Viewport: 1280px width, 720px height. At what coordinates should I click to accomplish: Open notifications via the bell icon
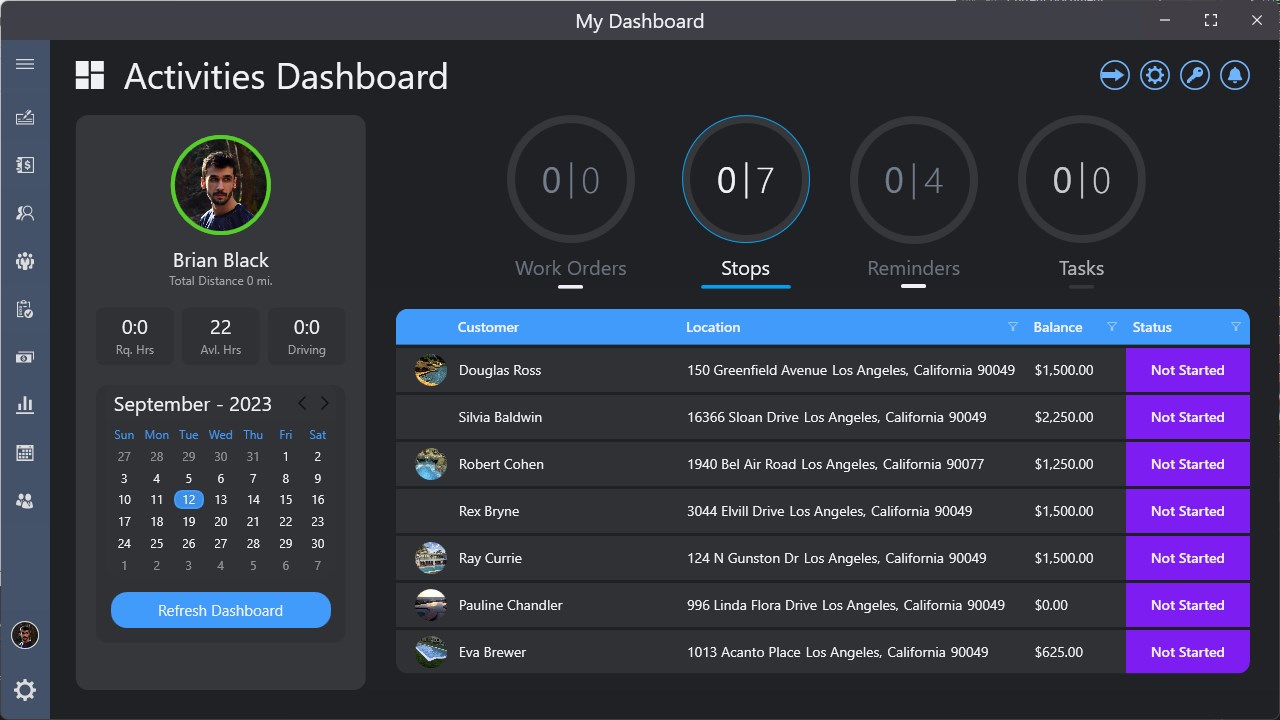point(1234,75)
